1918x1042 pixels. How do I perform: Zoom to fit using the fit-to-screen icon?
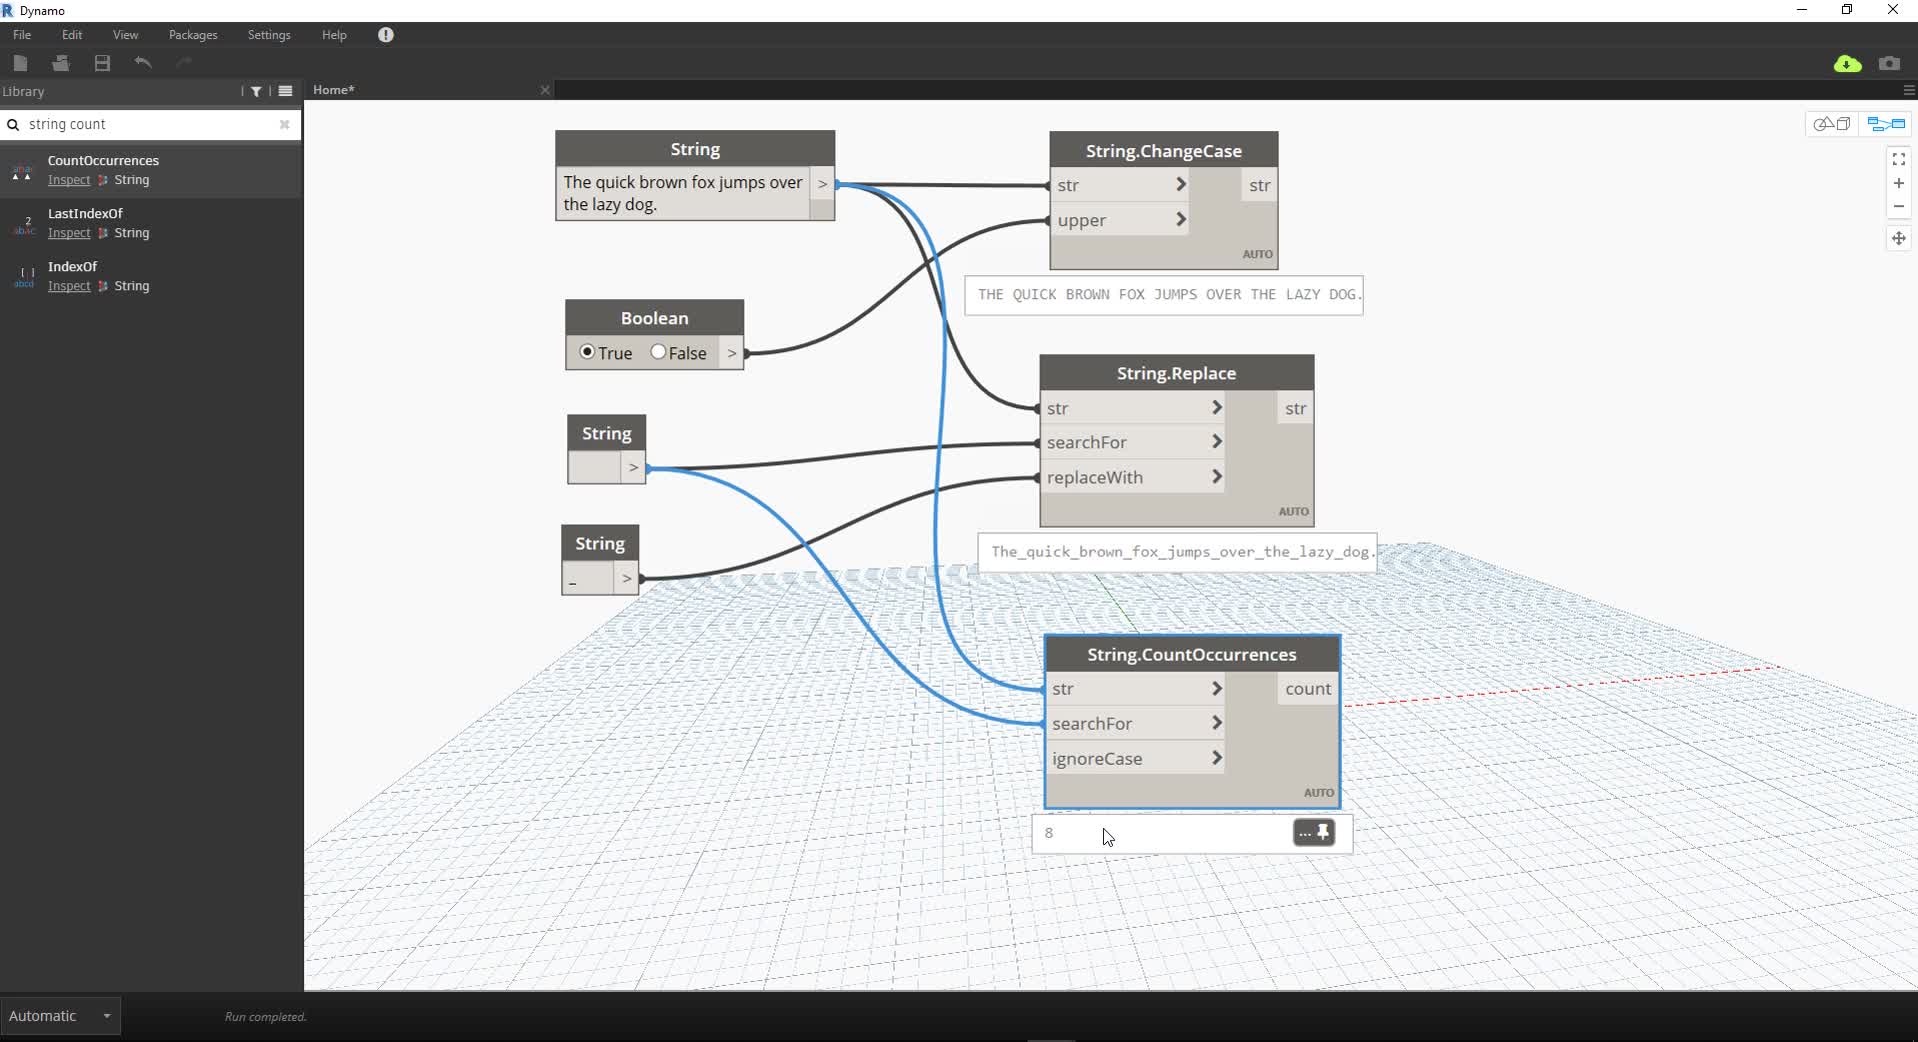1899,159
